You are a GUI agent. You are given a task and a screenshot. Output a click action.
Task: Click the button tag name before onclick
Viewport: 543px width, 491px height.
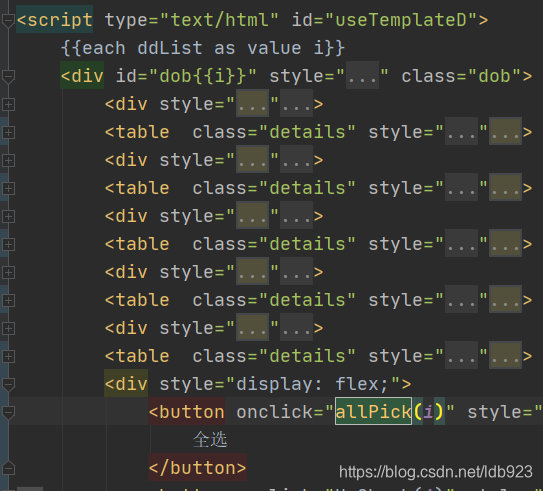tap(192, 412)
